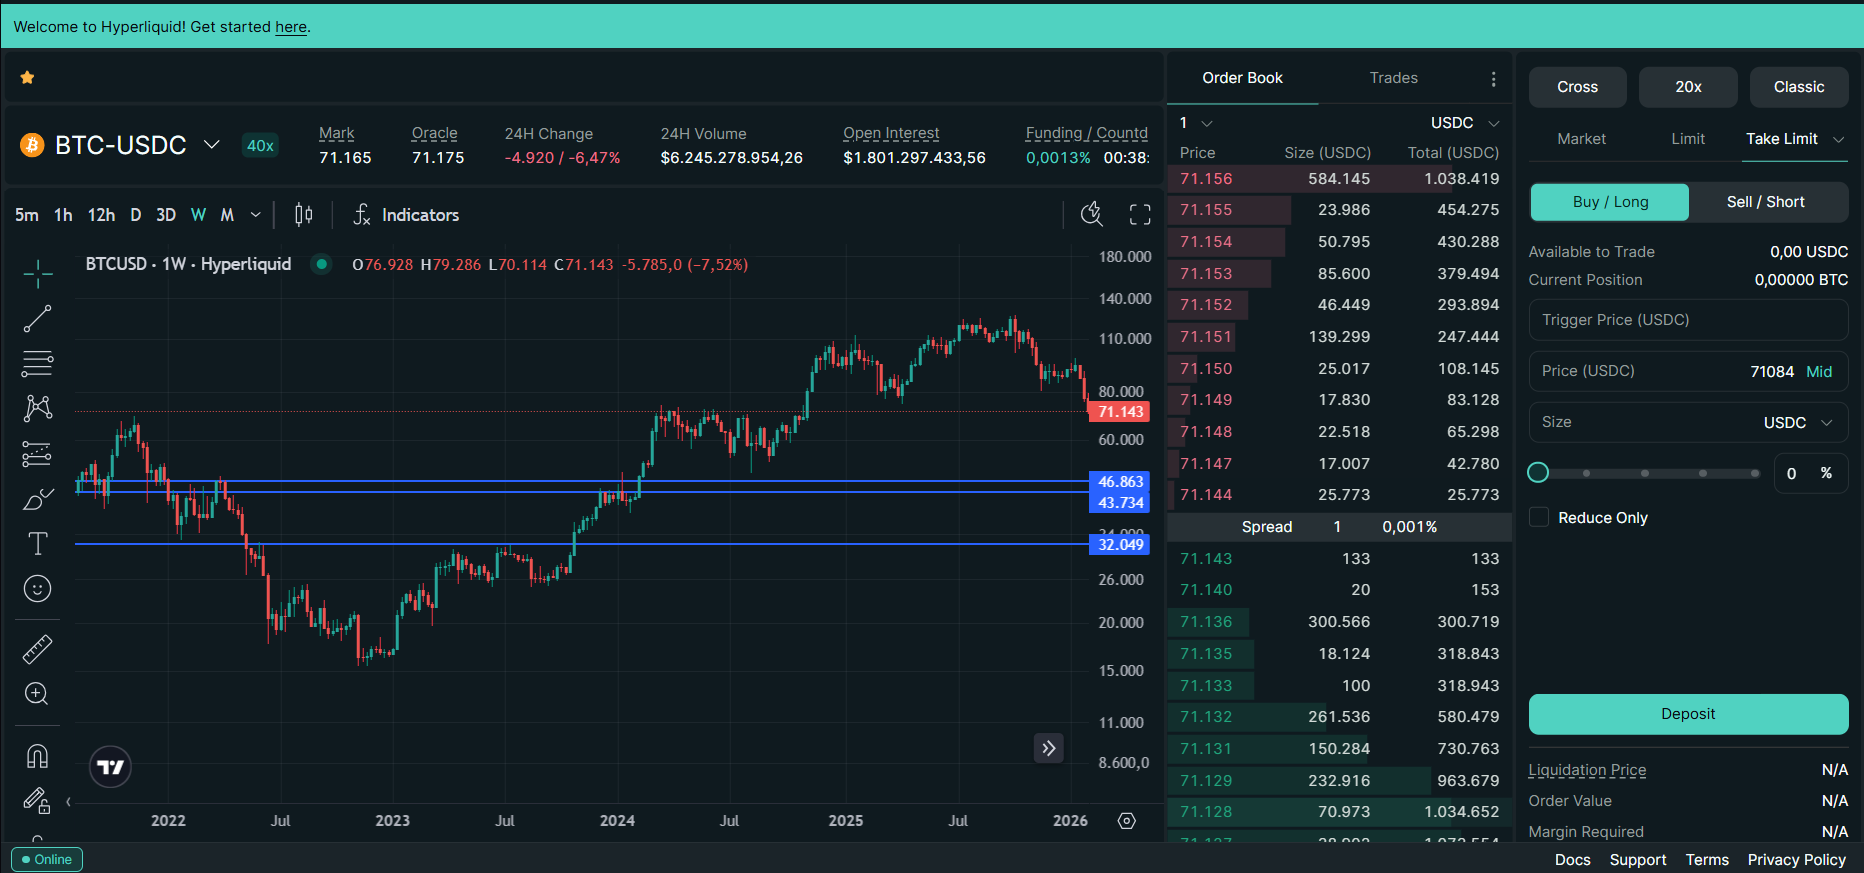The image size is (1864, 873).
Task: Switch to the Trades tab
Action: tap(1393, 78)
